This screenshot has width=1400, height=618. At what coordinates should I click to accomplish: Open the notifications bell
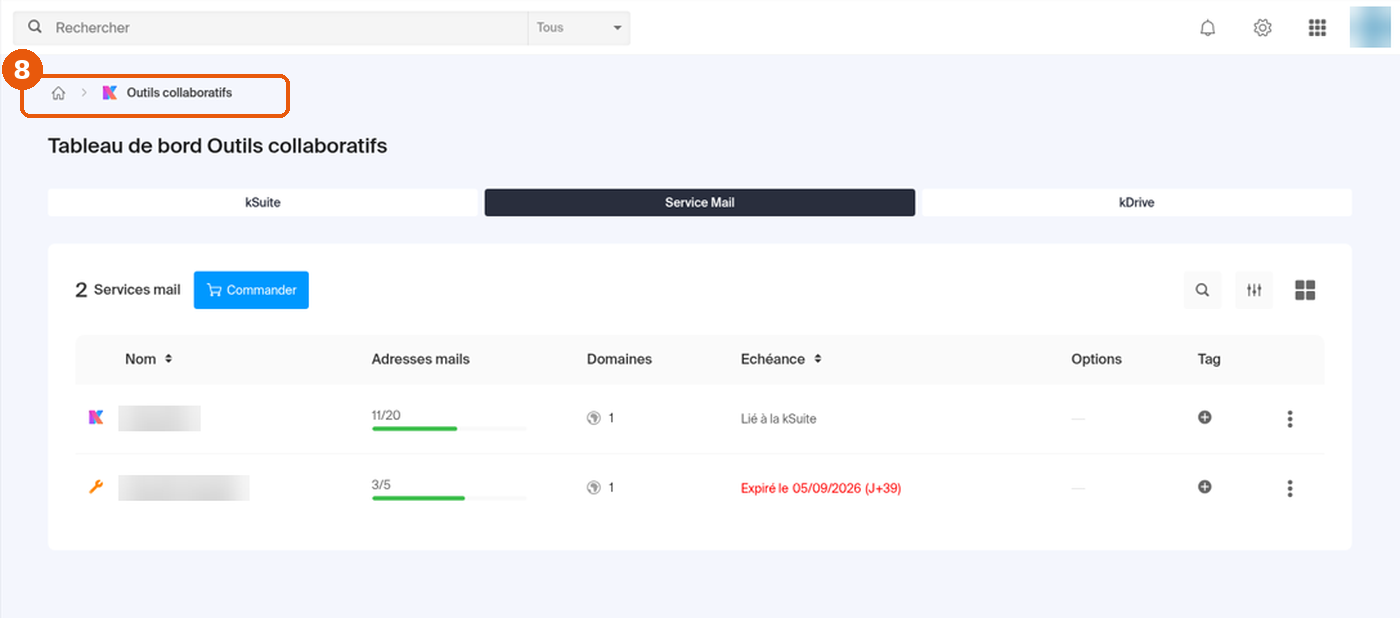pos(1208,28)
